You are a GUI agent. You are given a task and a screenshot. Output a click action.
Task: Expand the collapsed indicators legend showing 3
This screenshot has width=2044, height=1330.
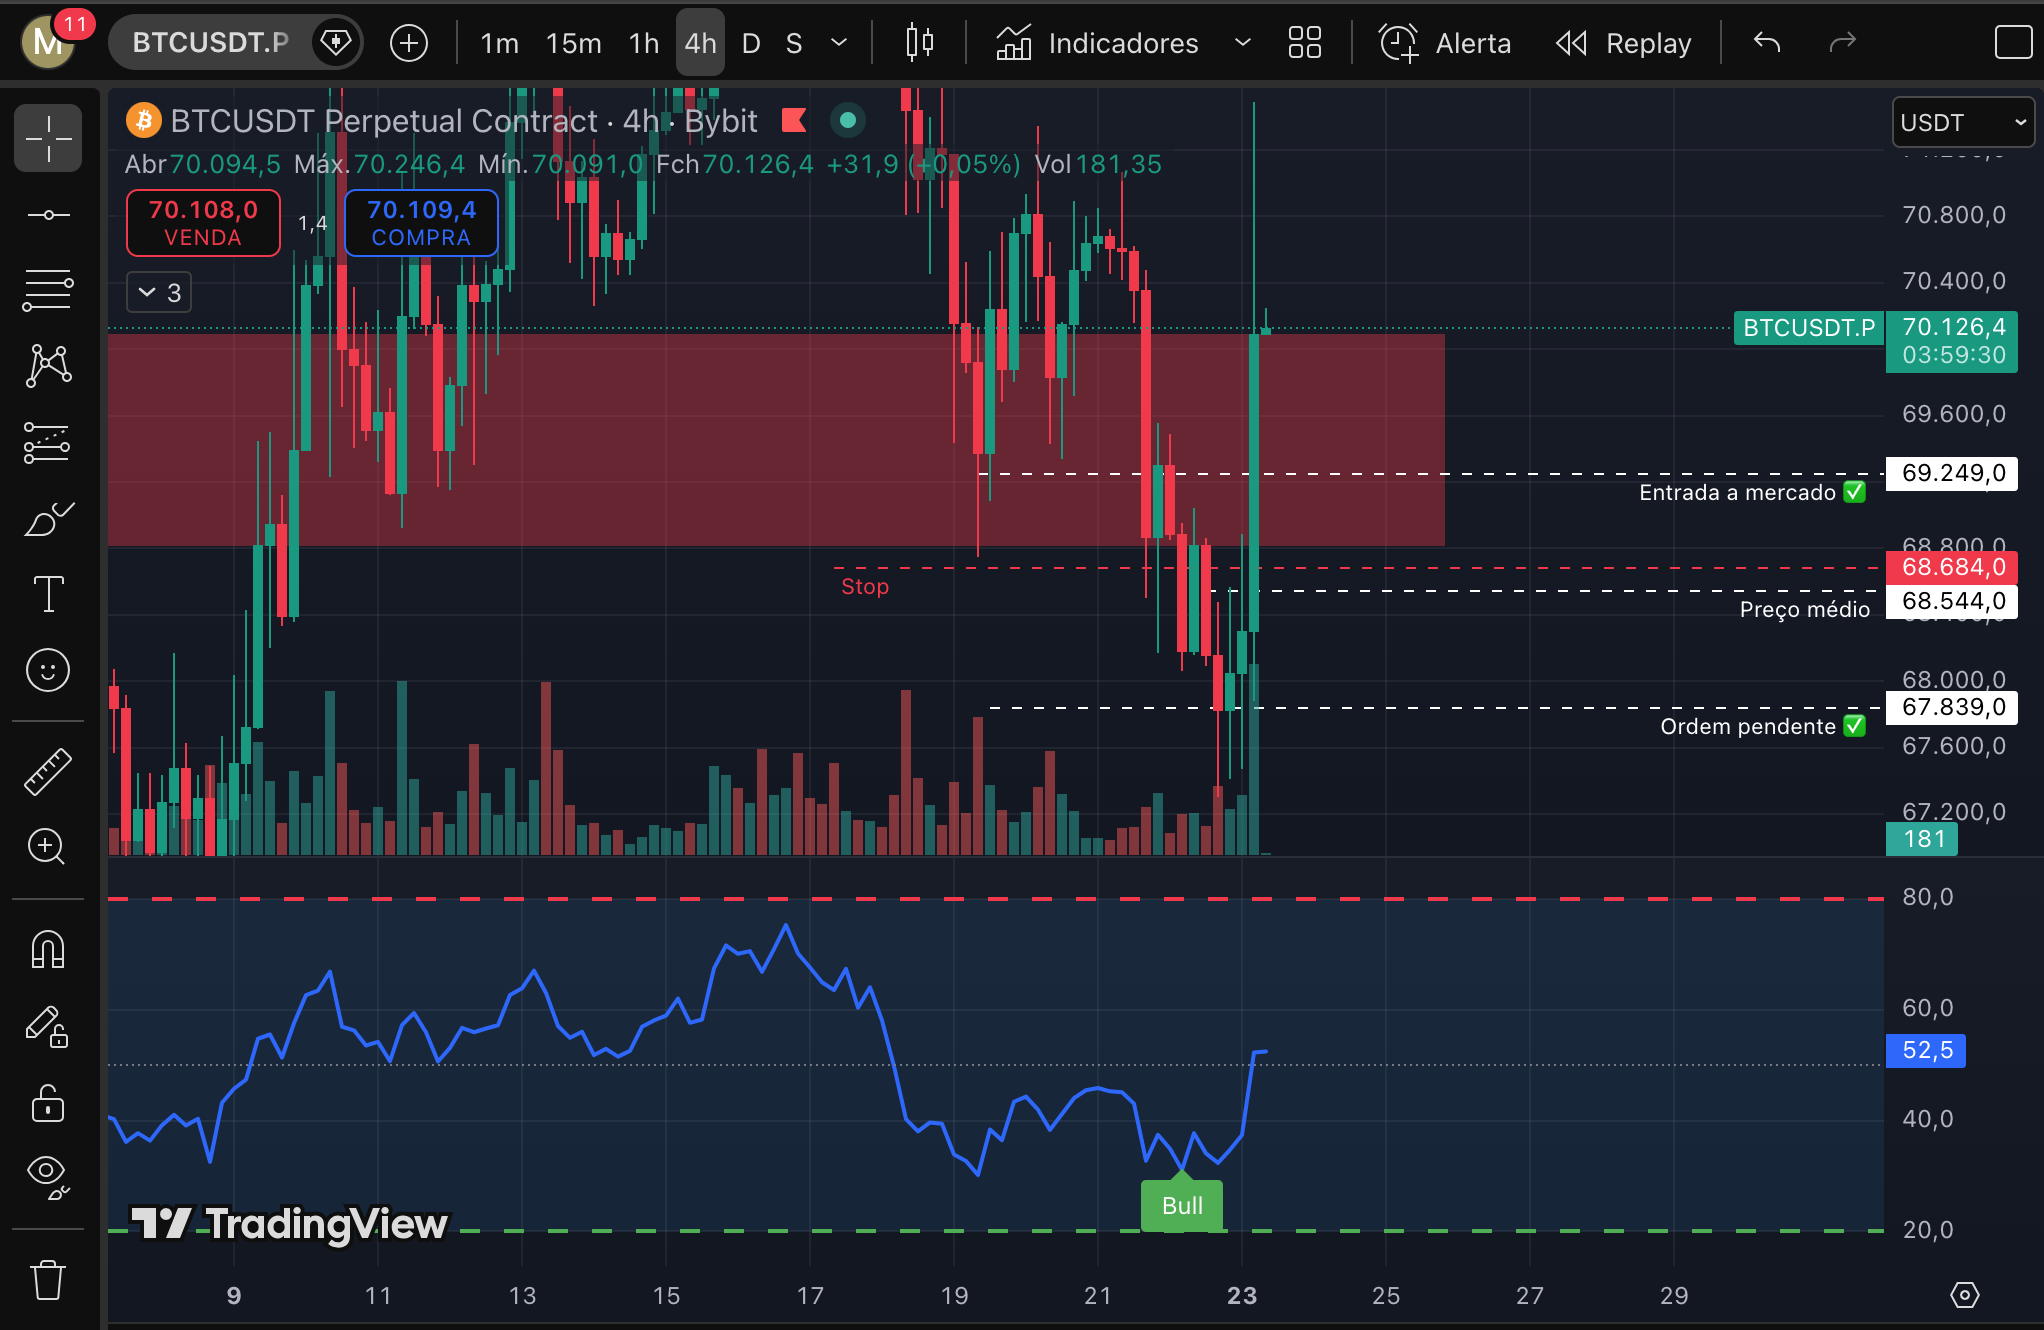coord(159,292)
